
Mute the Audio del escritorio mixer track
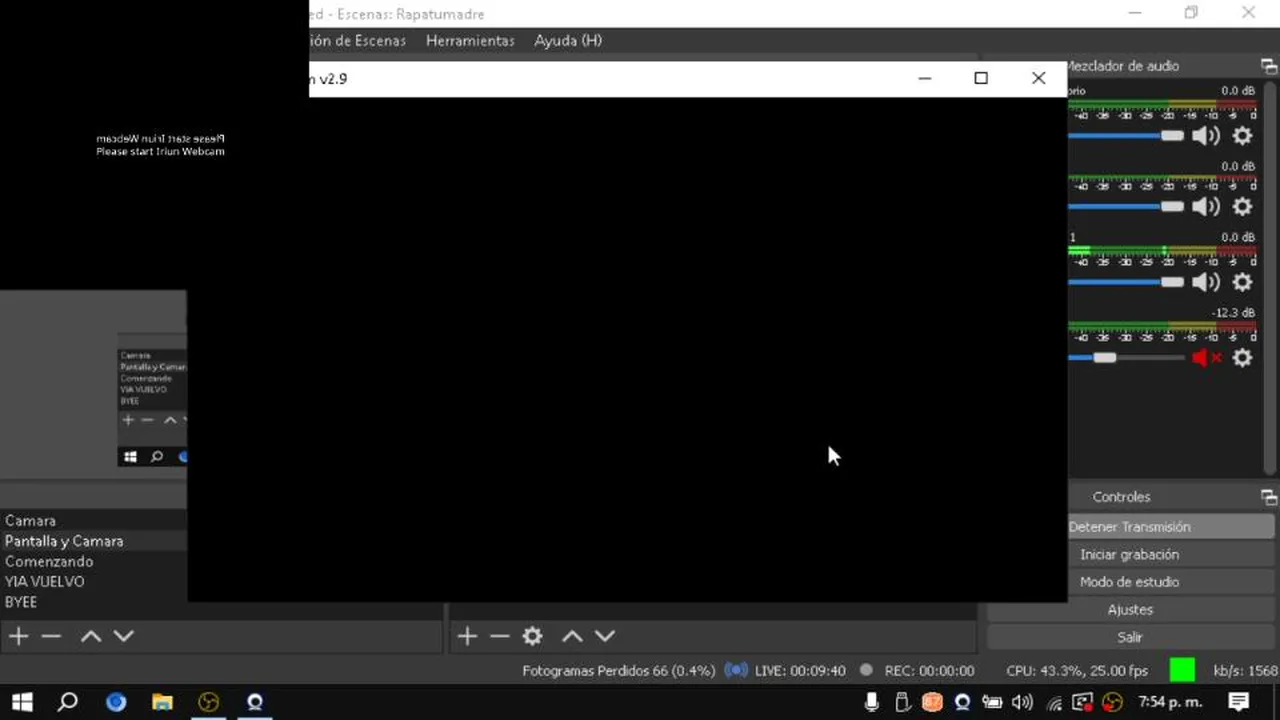coord(1206,136)
